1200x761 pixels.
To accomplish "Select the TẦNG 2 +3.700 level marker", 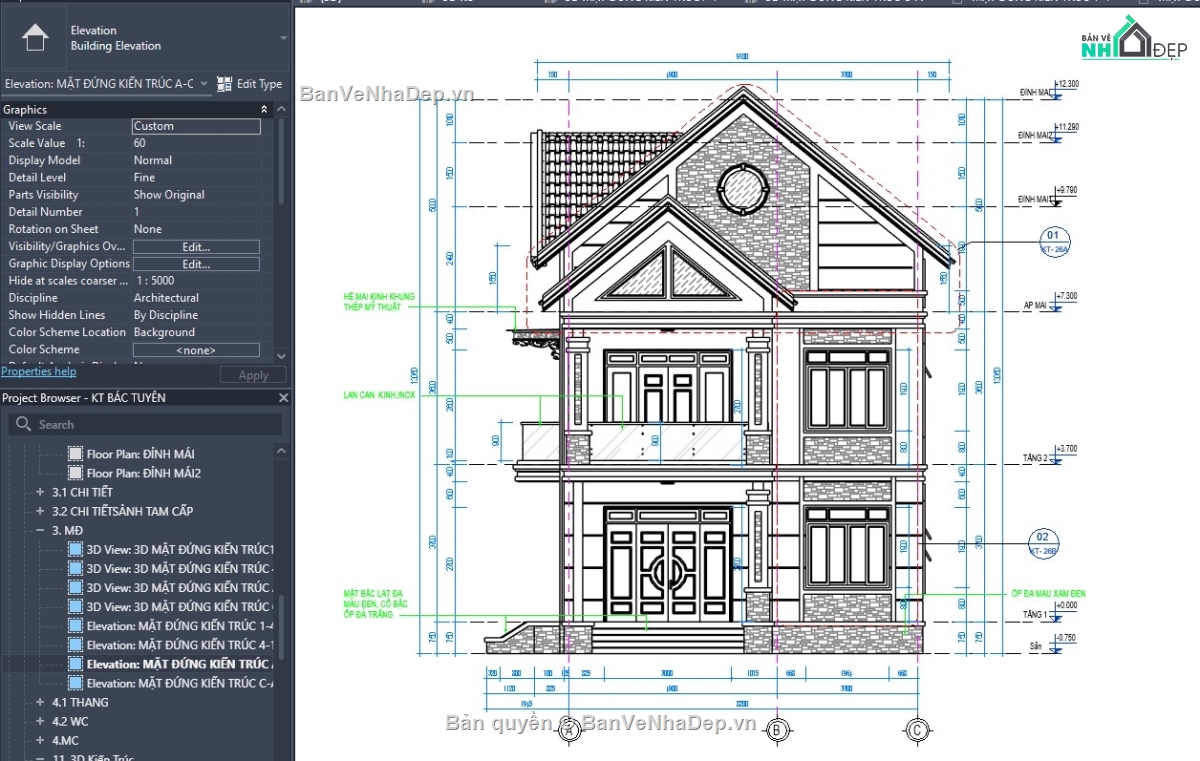I will [1050, 455].
